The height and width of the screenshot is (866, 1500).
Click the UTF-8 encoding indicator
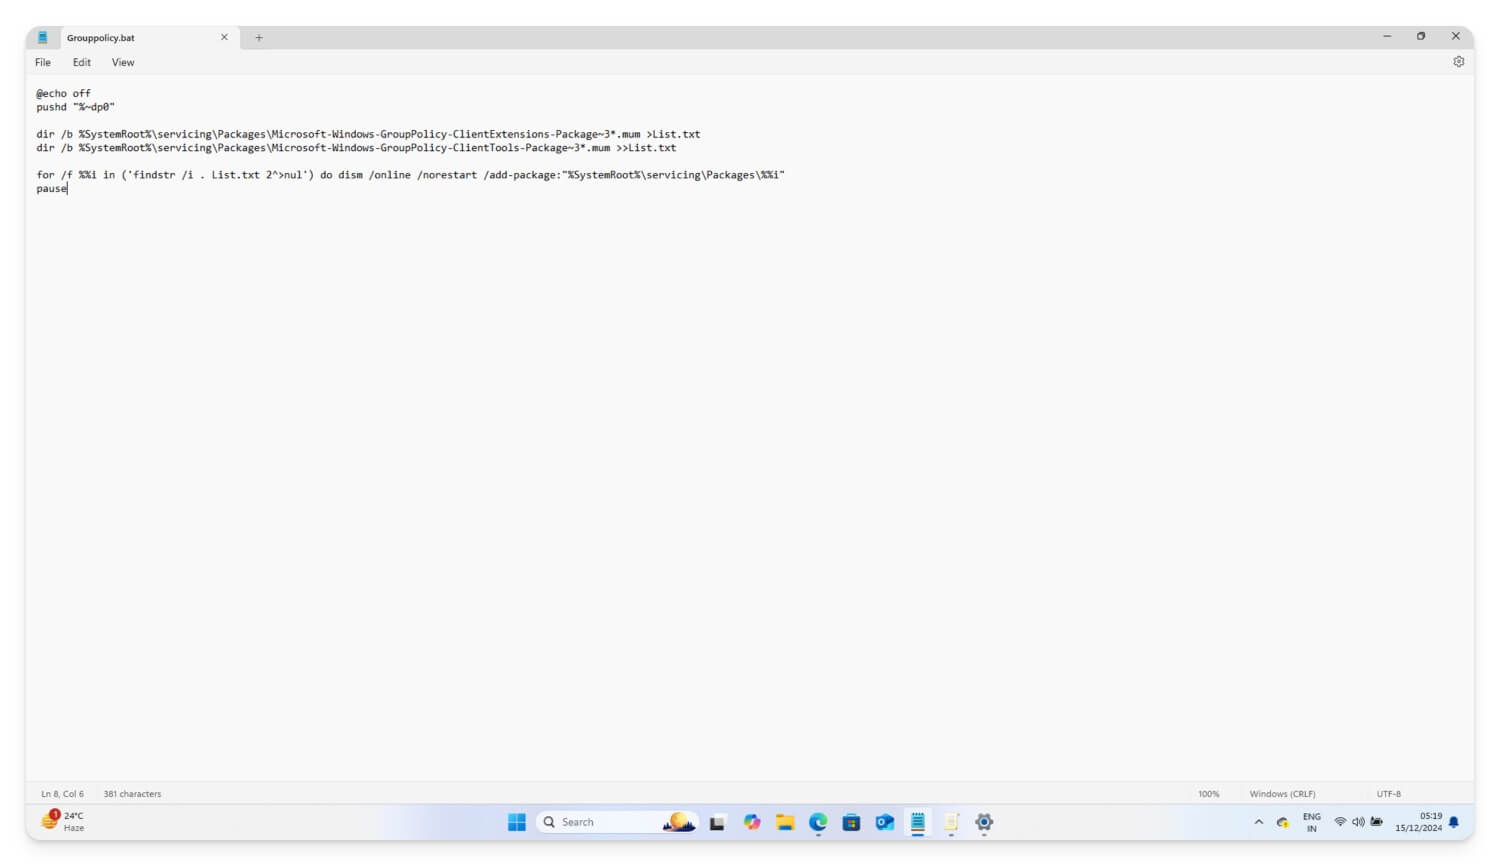coord(1389,794)
